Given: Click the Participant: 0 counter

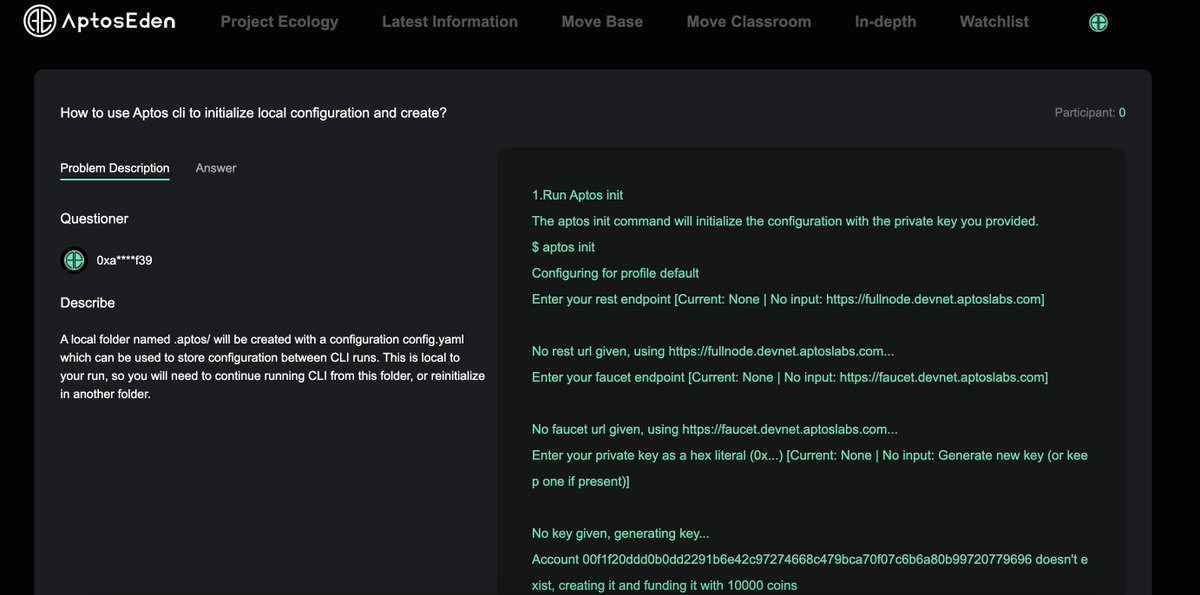Looking at the screenshot, I should 1090,113.
